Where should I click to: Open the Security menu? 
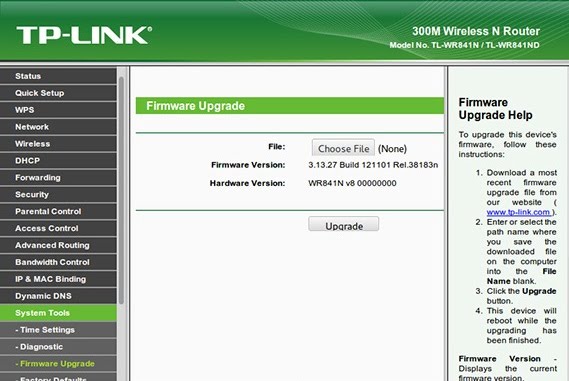[x=58, y=195]
